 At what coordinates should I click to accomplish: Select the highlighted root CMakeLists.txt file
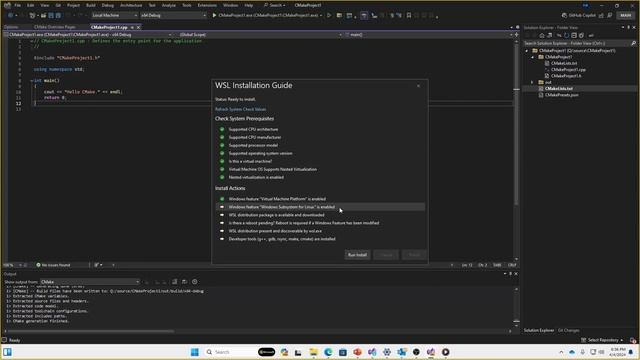tap(558, 89)
